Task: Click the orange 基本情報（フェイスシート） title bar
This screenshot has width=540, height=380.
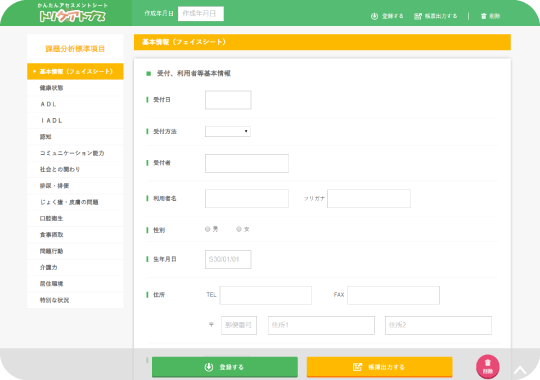Action: 322,42
